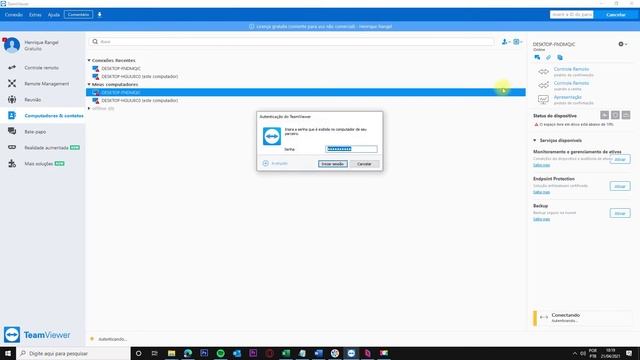This screenshot has height=360, width=640.
Task: Open the Controle remoto sidebar section
Action: [42, 68]
